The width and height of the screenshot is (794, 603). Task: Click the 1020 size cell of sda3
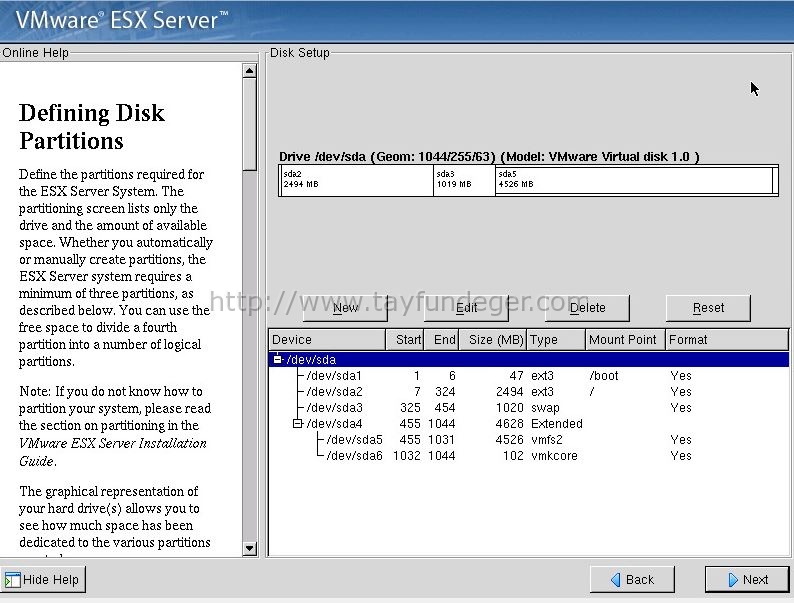[509, 408]
